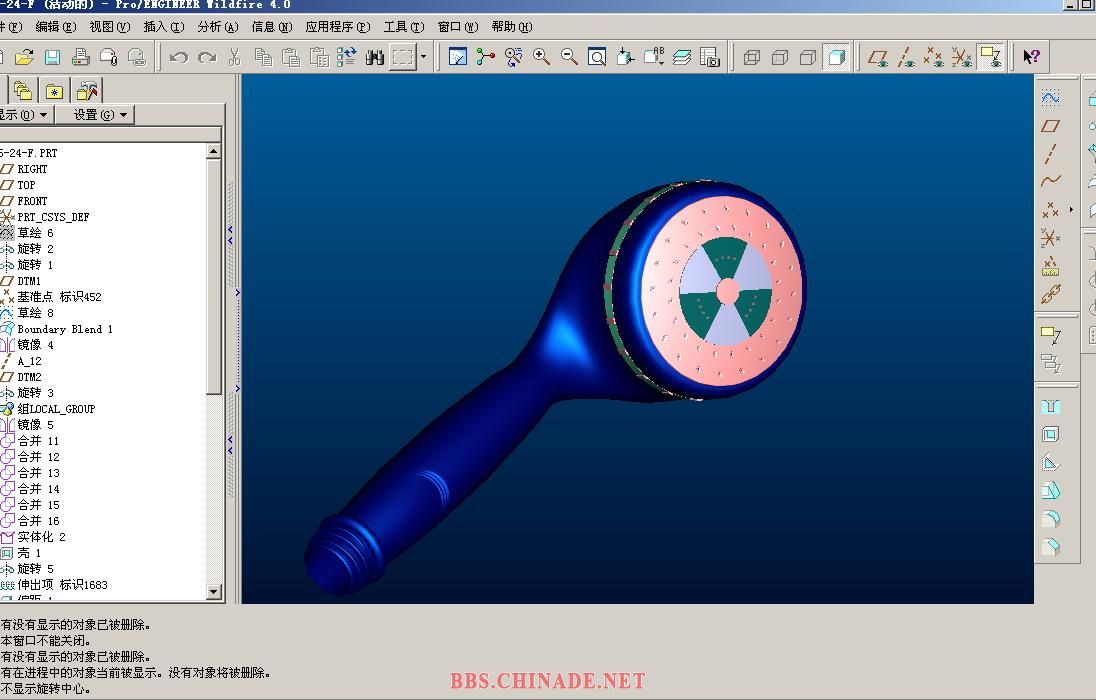Click model tree scrollbar up arrow
1096x700 pixels.
(x=214, y=151)
